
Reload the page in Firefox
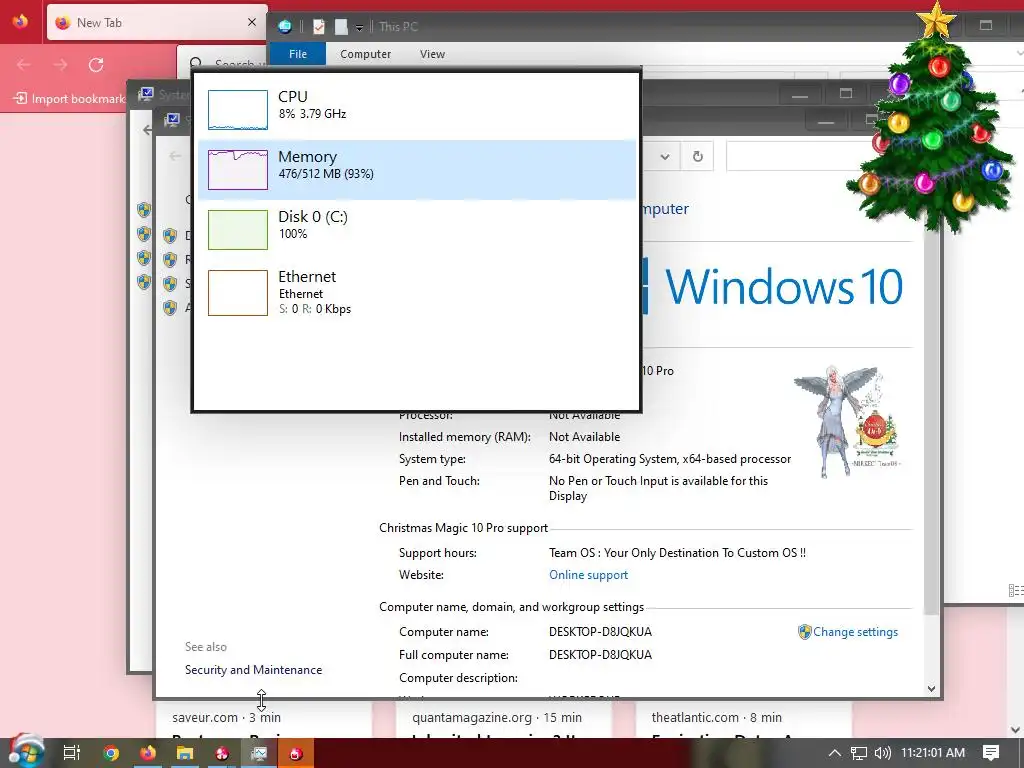point(96,65)
